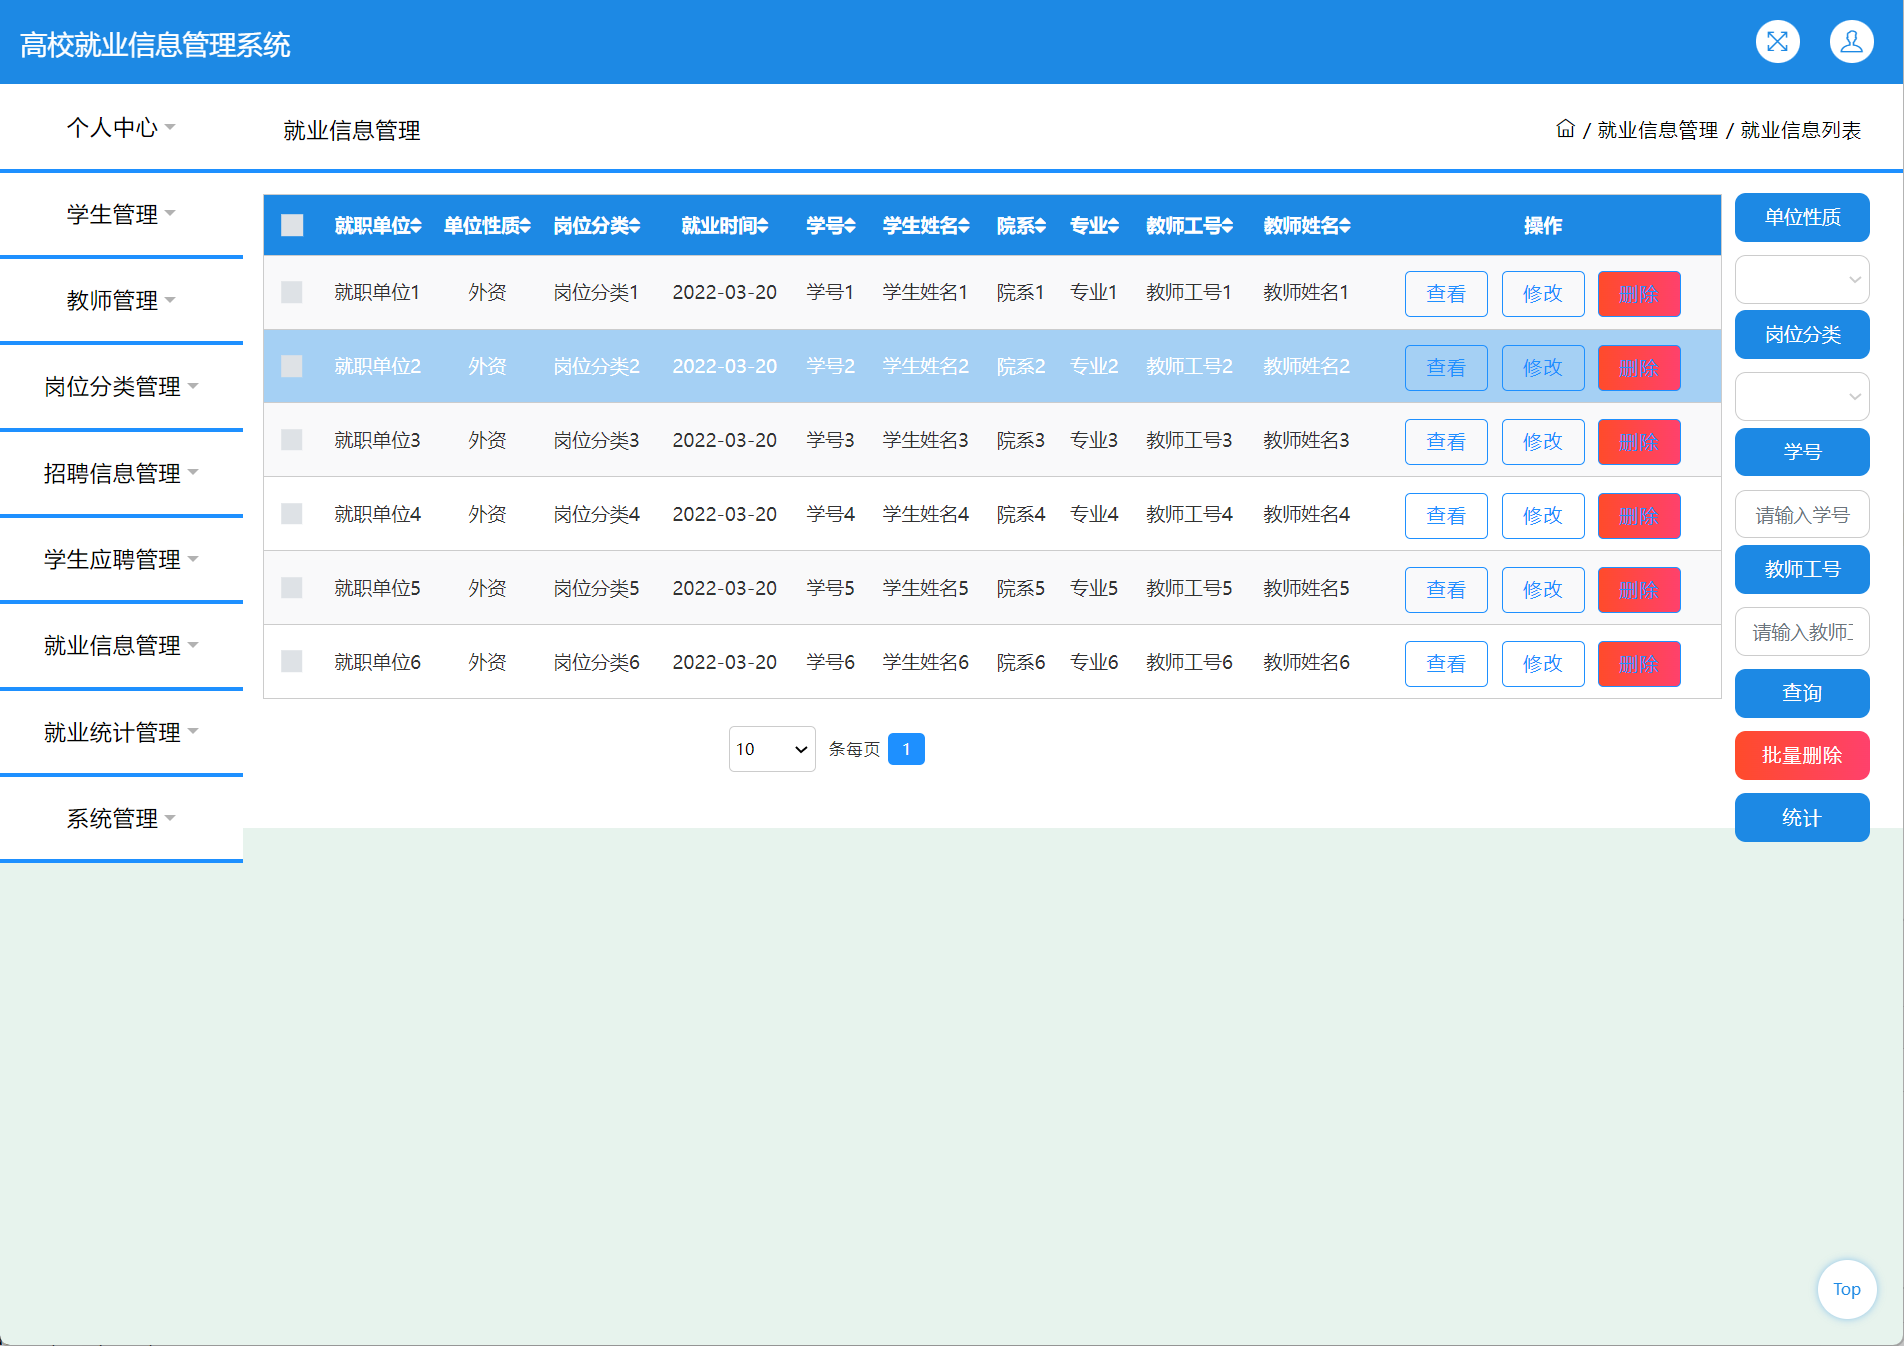This screenshot has height=1346, width=1904.
Task: Go to pagination page 1
Action: [x=906, y=749]
